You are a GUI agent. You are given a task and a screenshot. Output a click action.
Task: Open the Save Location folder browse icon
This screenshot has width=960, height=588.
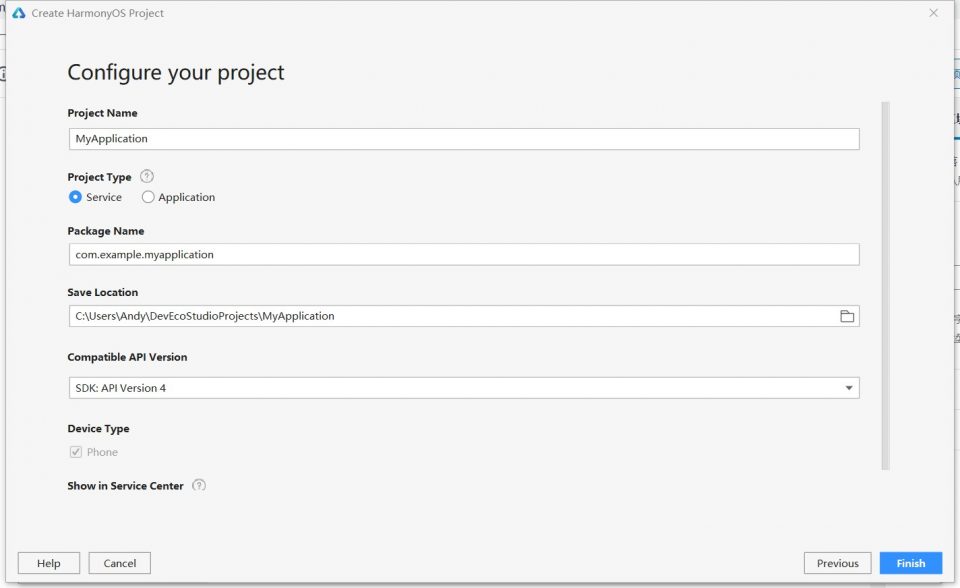coord(847,316)
